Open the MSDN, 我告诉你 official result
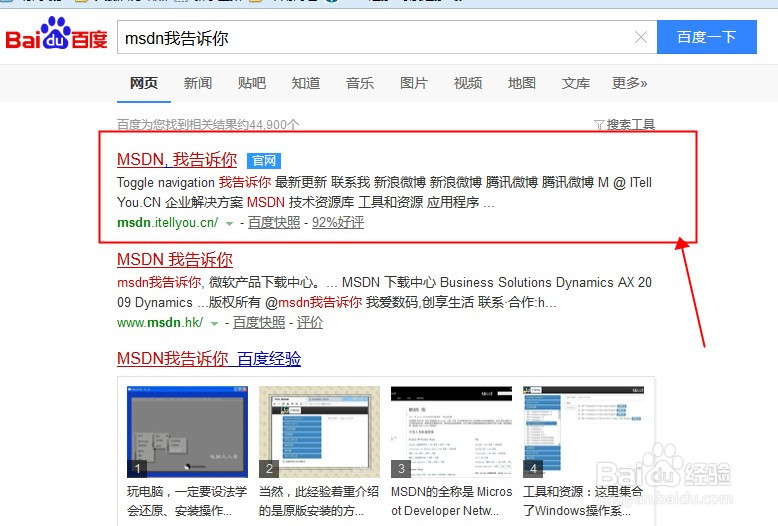Image resolution: width=778 pixels, height=526 pixels. coord(177,160)
